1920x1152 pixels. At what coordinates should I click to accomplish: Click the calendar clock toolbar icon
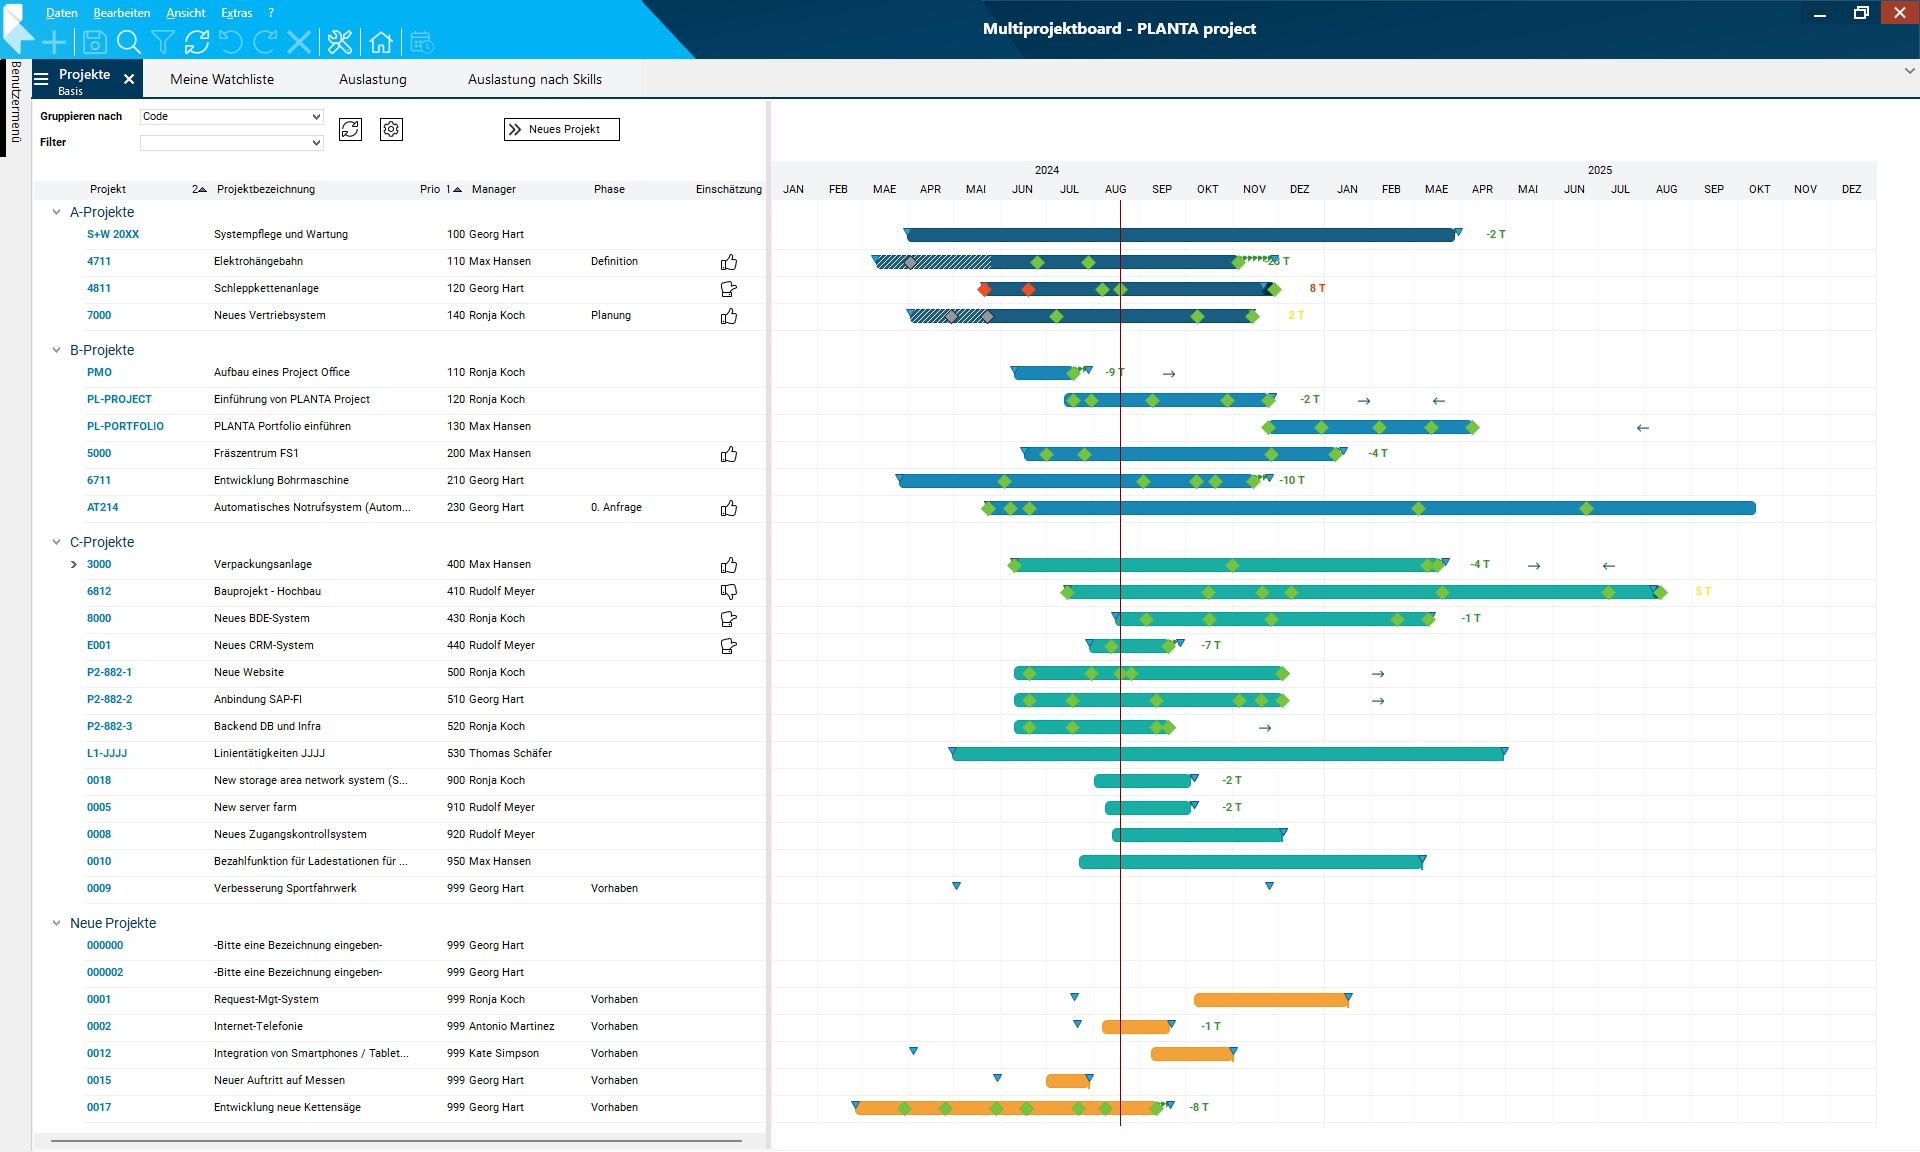422,42
